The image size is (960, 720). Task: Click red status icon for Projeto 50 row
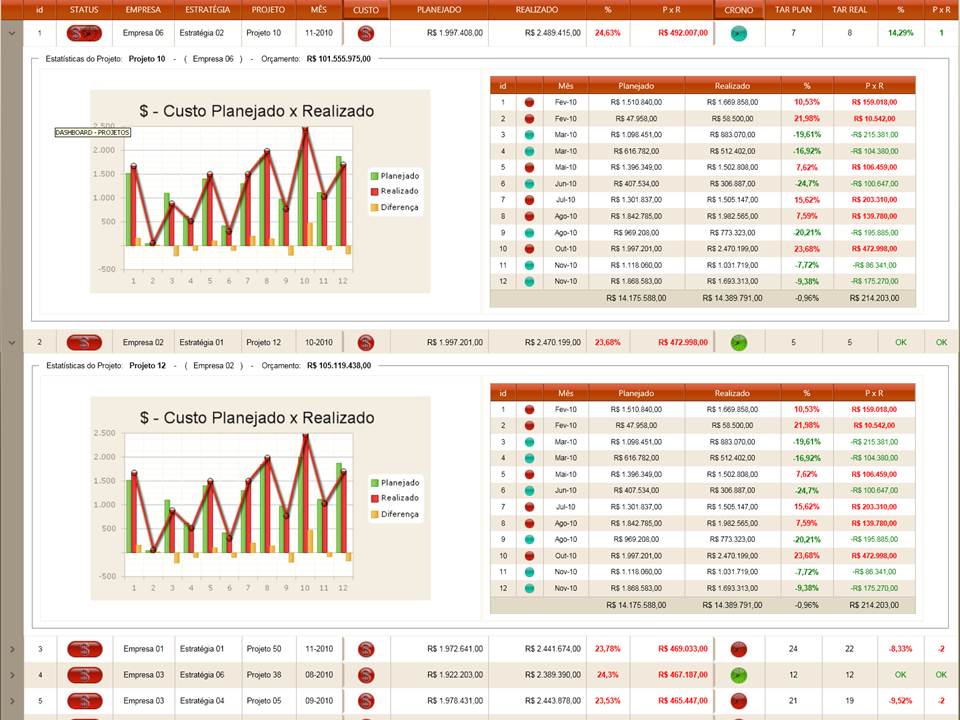84,649
